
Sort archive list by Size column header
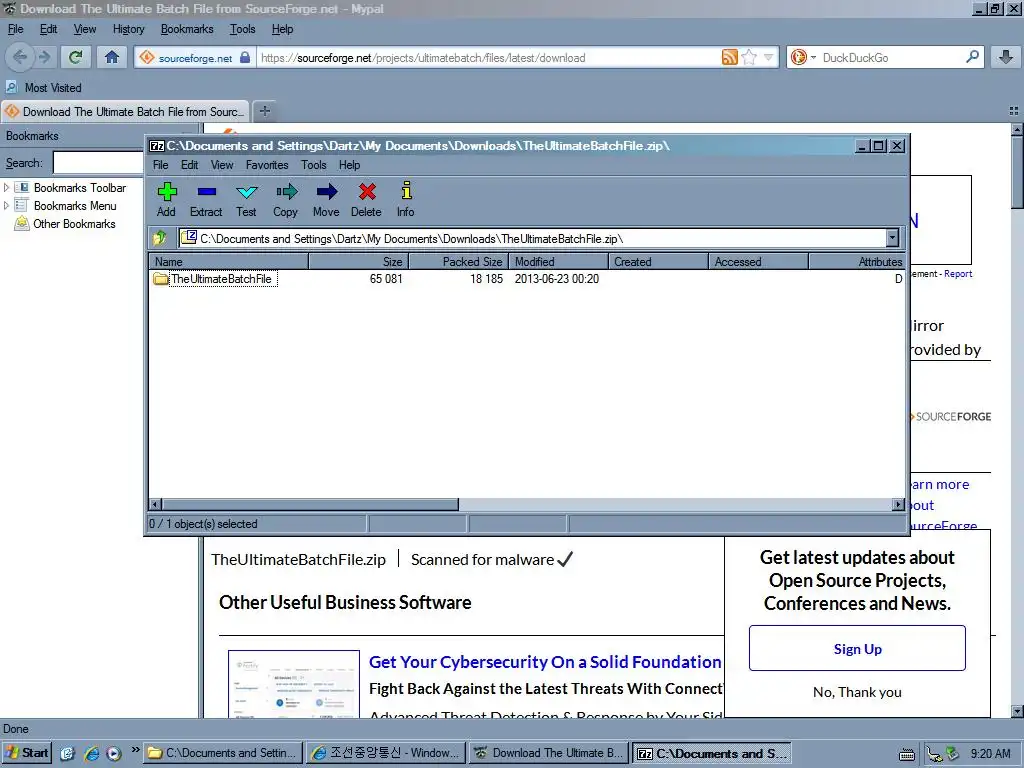point(359,261)
